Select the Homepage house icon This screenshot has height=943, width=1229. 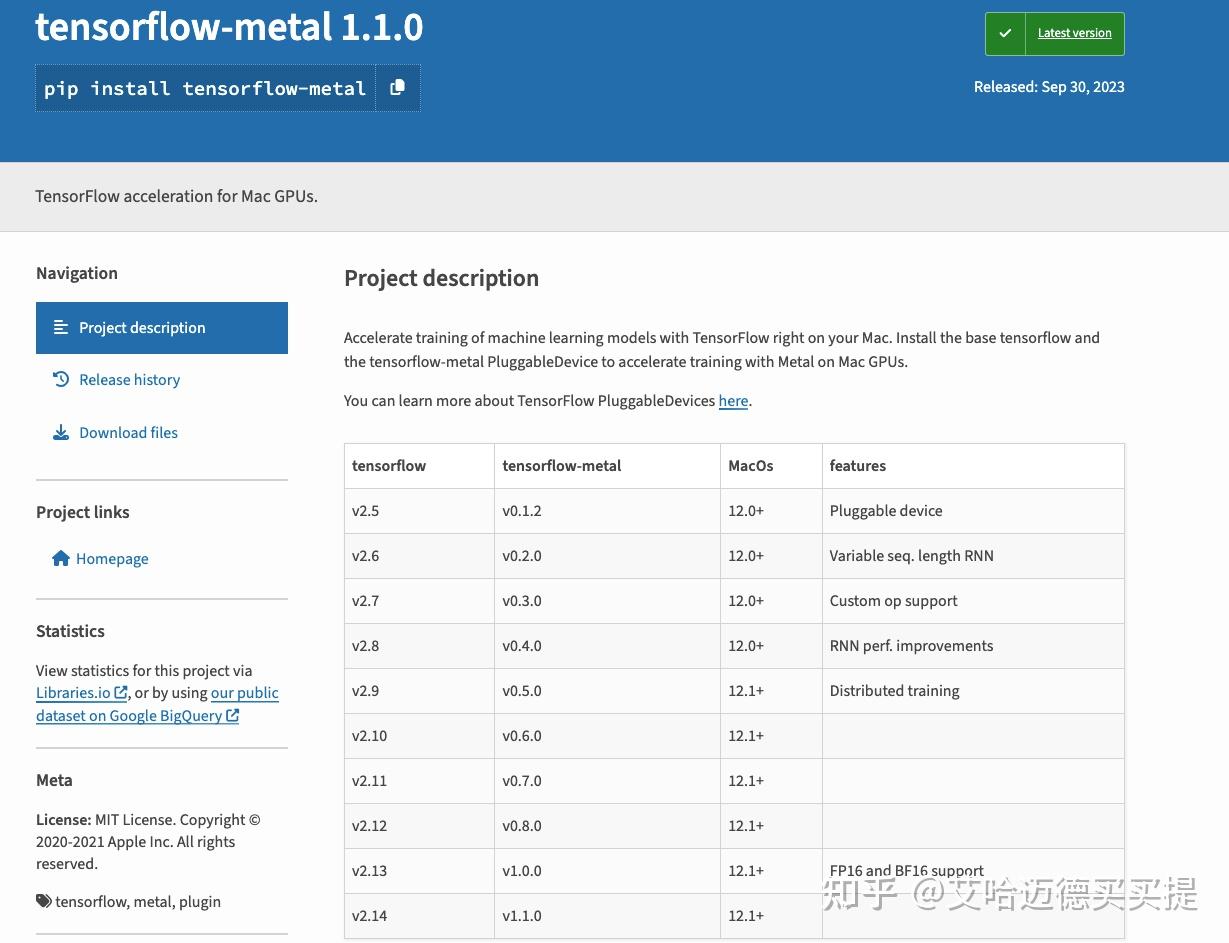(x=61, y=558)
